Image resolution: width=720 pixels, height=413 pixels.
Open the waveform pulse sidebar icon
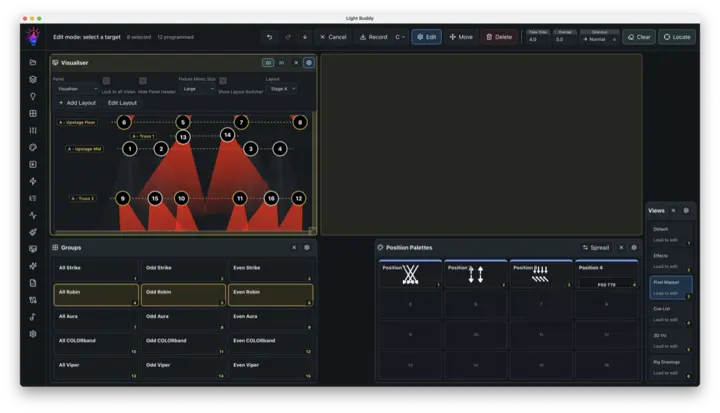coord(33,215)
